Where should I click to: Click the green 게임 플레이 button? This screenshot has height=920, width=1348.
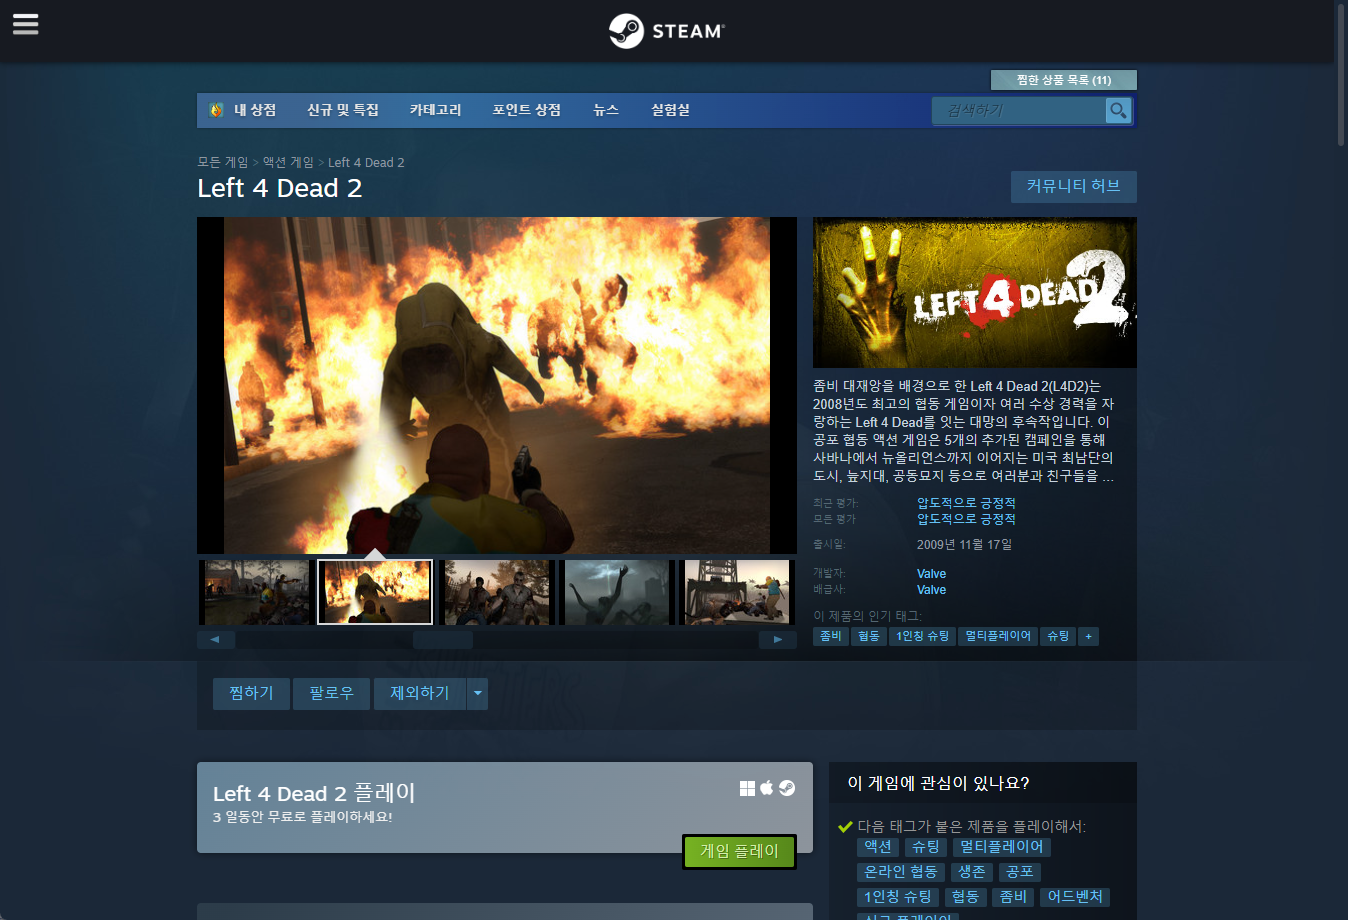739,851
